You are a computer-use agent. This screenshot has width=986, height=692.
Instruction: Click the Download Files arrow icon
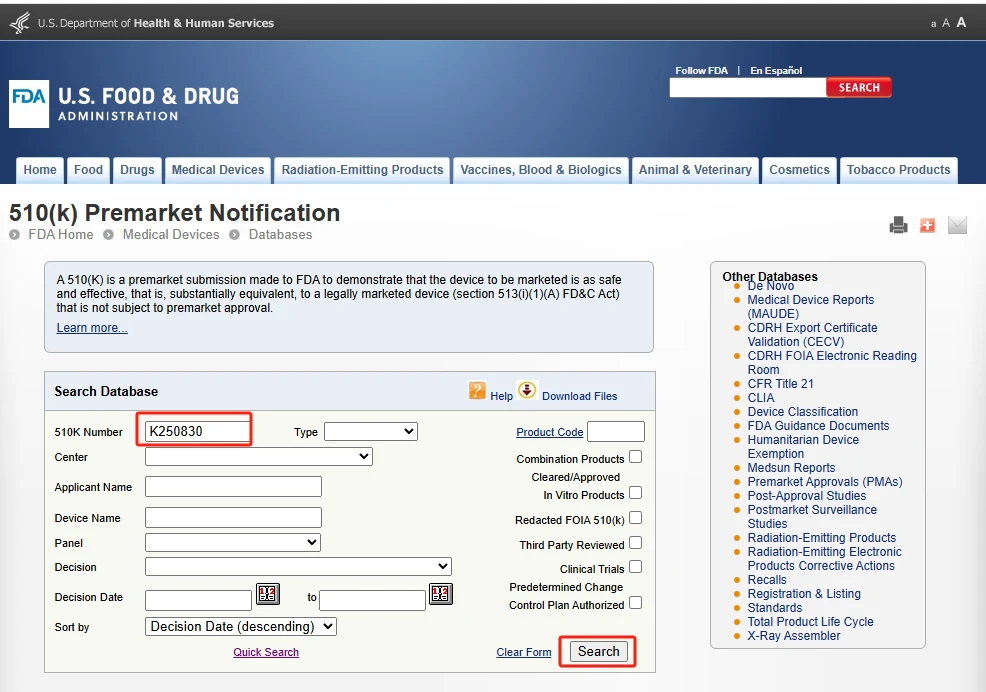[x=527, y=390]
